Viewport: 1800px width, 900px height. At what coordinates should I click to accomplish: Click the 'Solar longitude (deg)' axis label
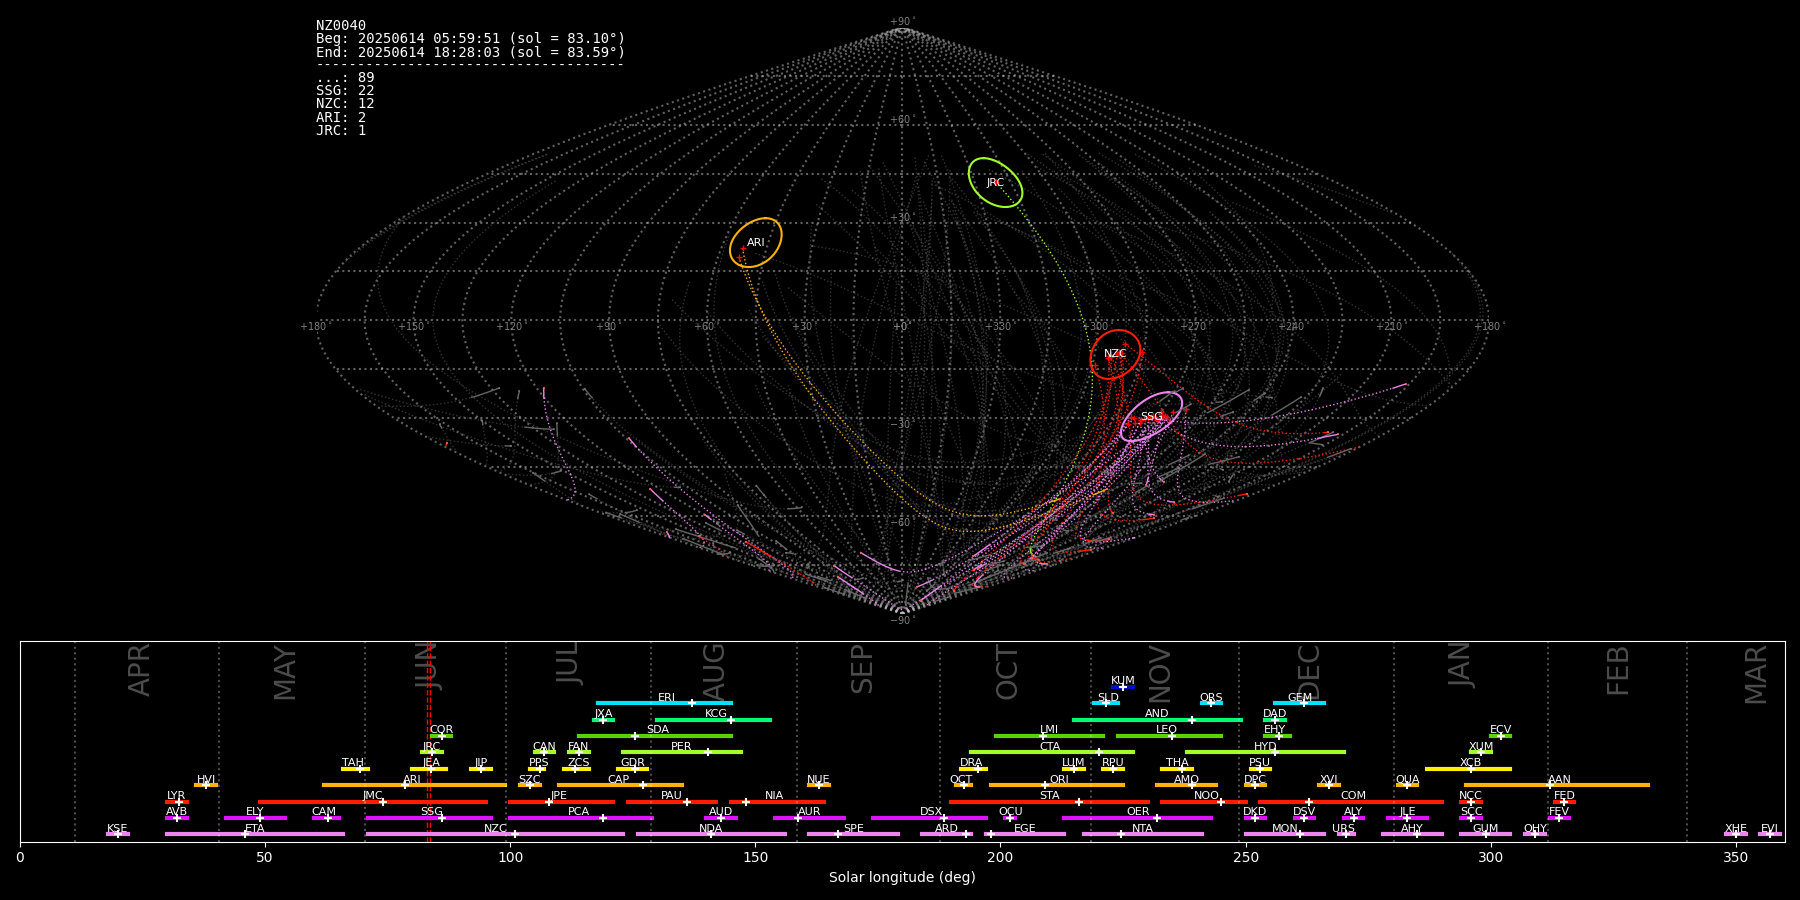click(x=902, y=878)
